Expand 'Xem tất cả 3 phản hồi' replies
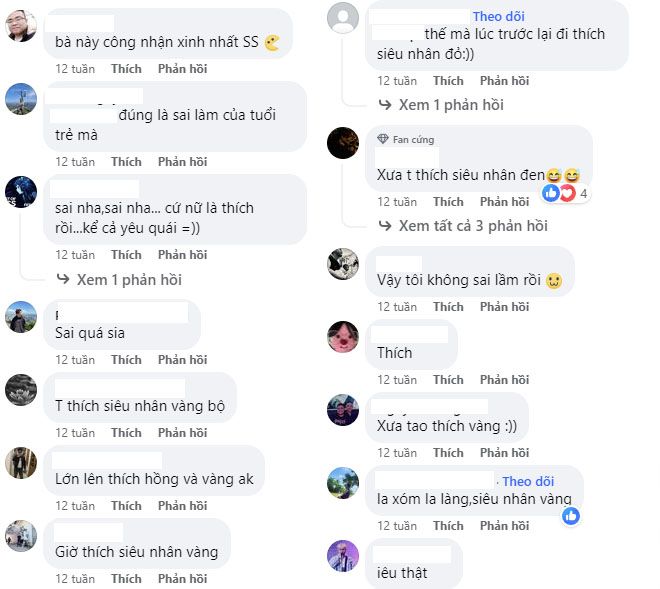The width and height of the screenshot is (660, 589). pos(473,226)
